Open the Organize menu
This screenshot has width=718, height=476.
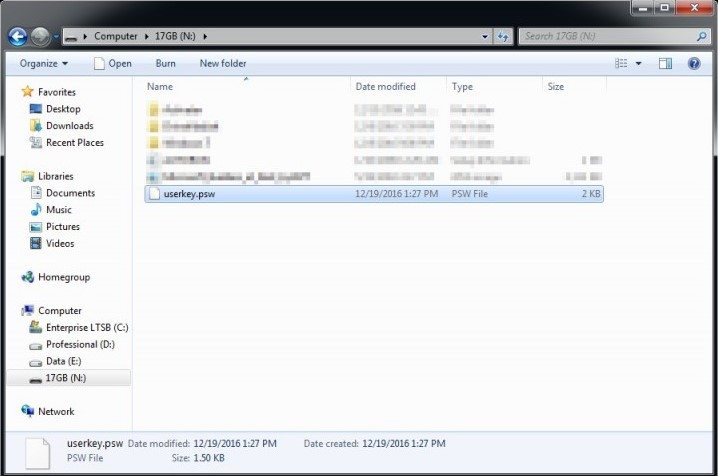click(x=44, y=63)
